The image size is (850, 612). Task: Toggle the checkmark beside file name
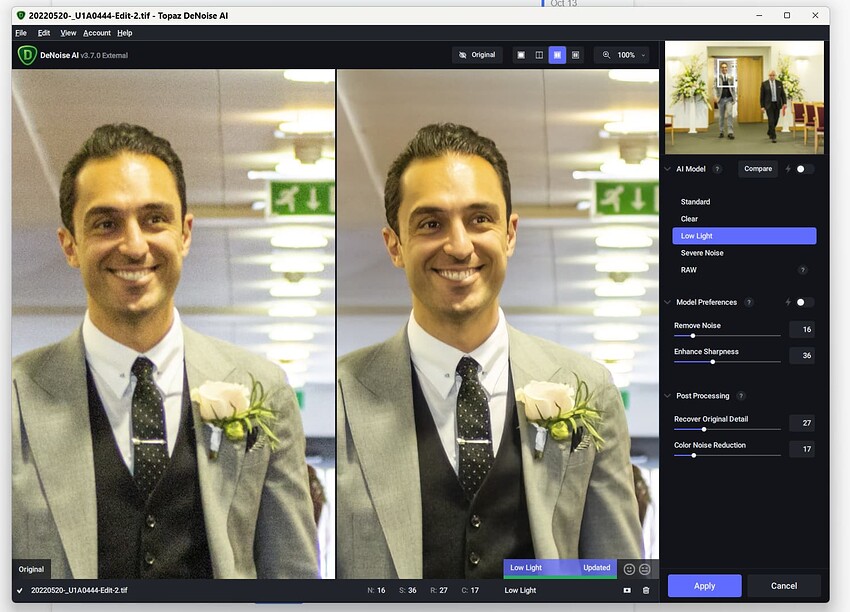20,590
